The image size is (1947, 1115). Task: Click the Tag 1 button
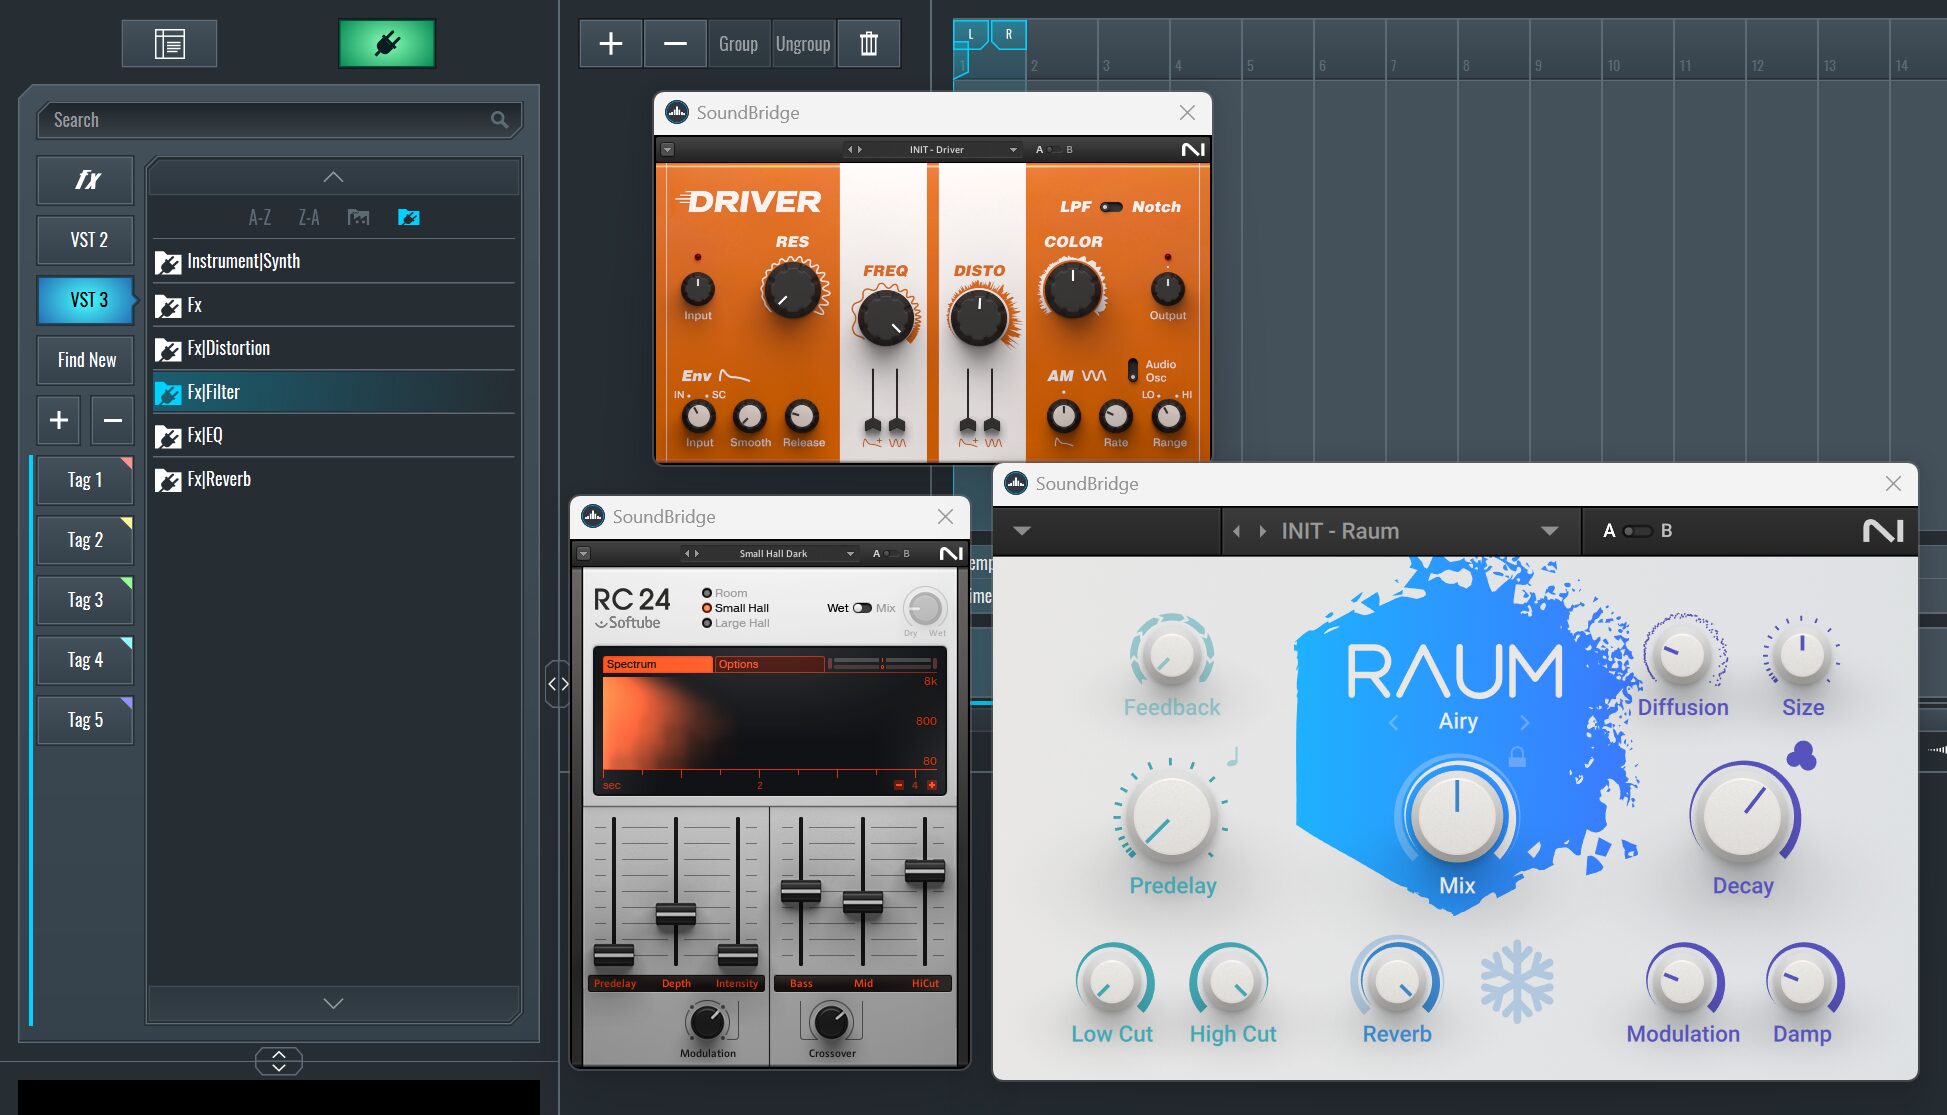(x=85, y=480)
